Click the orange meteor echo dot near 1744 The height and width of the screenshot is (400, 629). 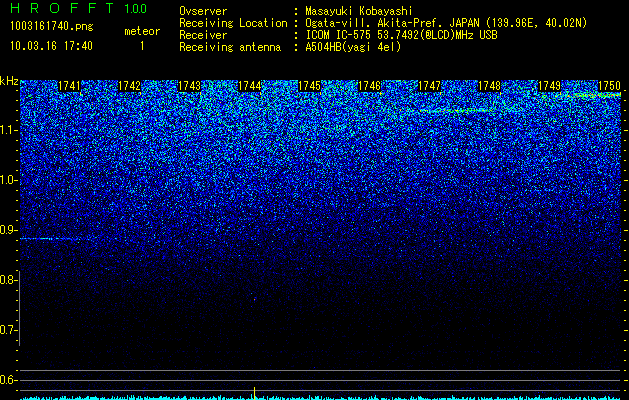(x=254, y=299)
